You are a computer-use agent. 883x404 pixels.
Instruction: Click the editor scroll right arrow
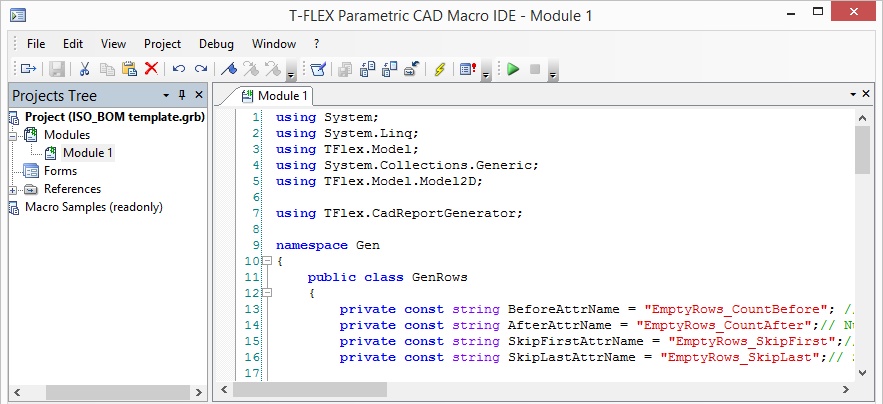click(846, 389)
